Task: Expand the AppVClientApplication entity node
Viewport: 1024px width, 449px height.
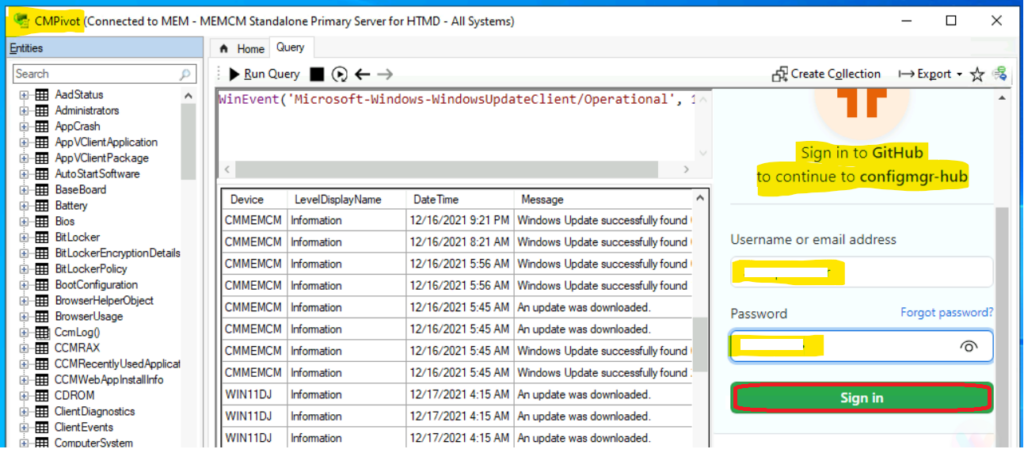Action: (24, 142)
